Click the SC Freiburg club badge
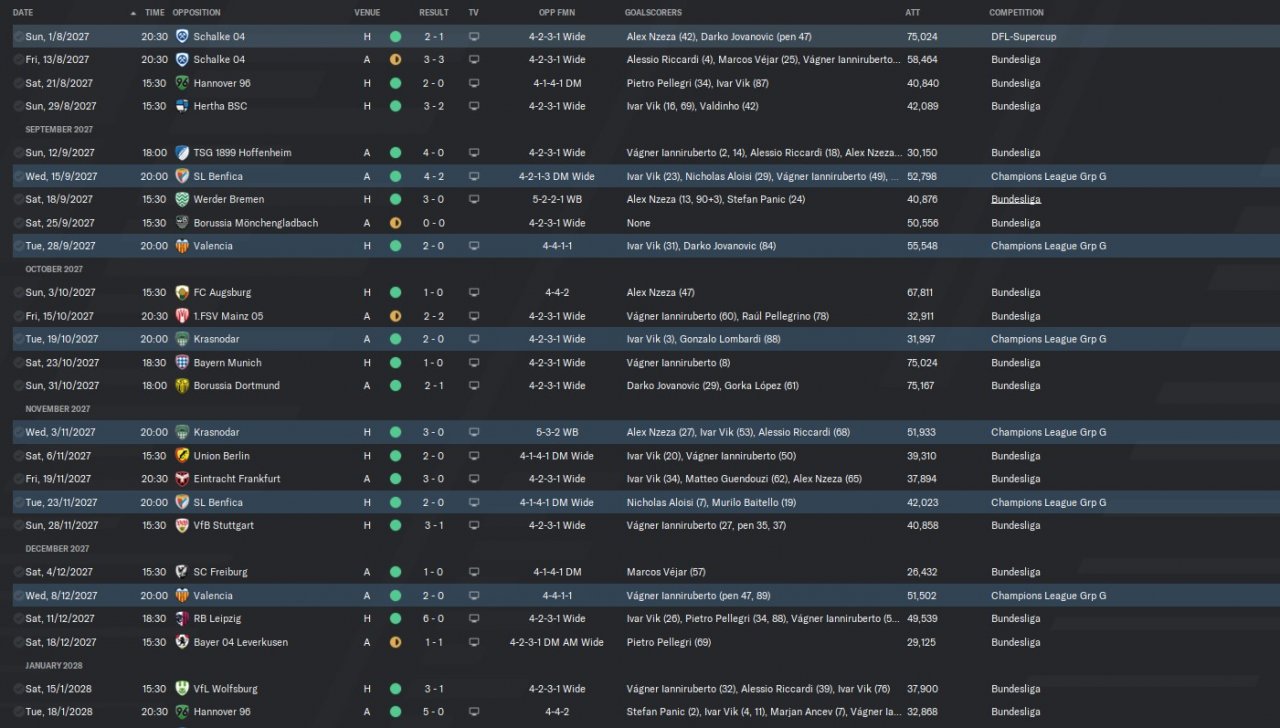This screenshot has height=728, width=1280. pos(182,572)
